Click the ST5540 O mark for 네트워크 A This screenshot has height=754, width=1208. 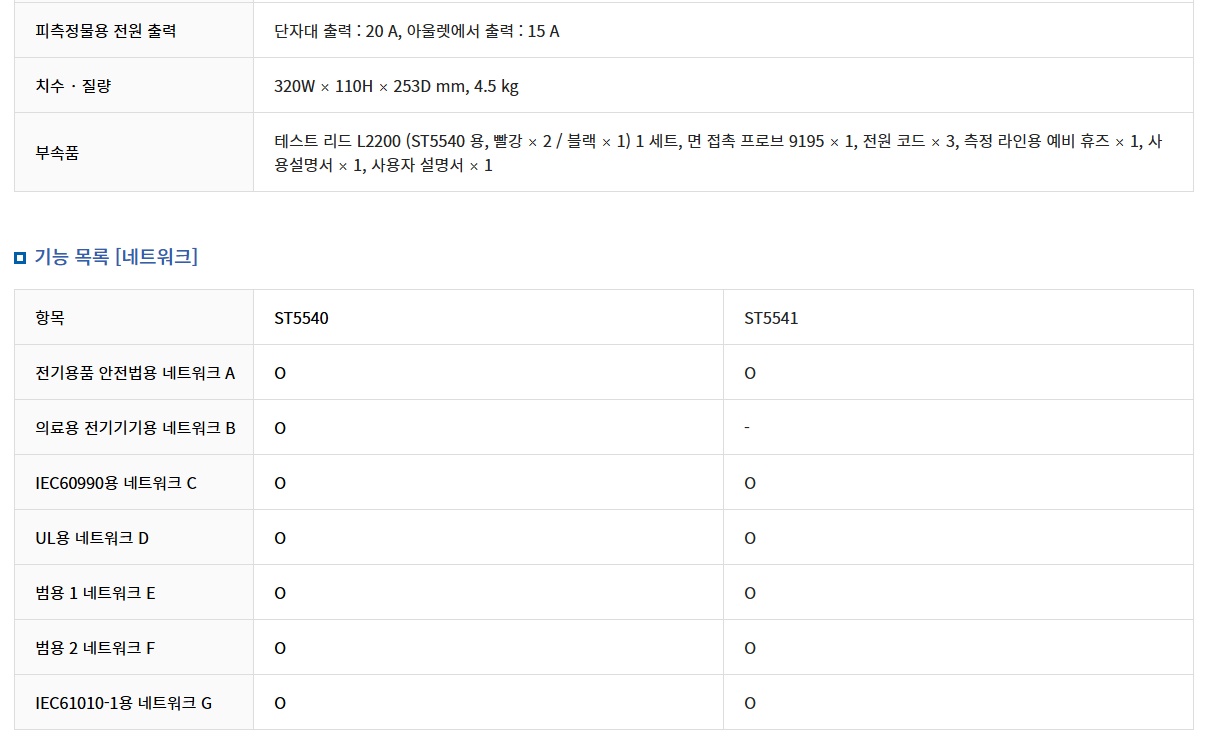click(x=280, y=374)
